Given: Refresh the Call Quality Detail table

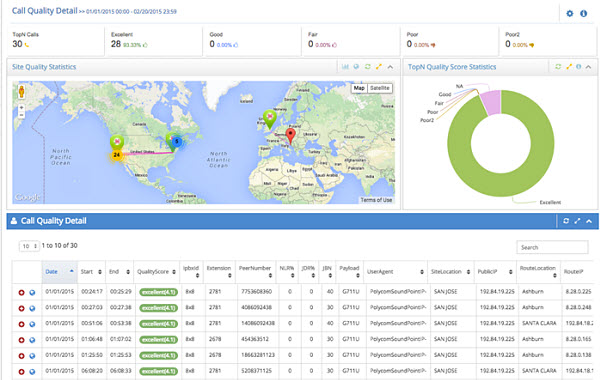Looking at the screenshot, I should (x=566, y=221).
